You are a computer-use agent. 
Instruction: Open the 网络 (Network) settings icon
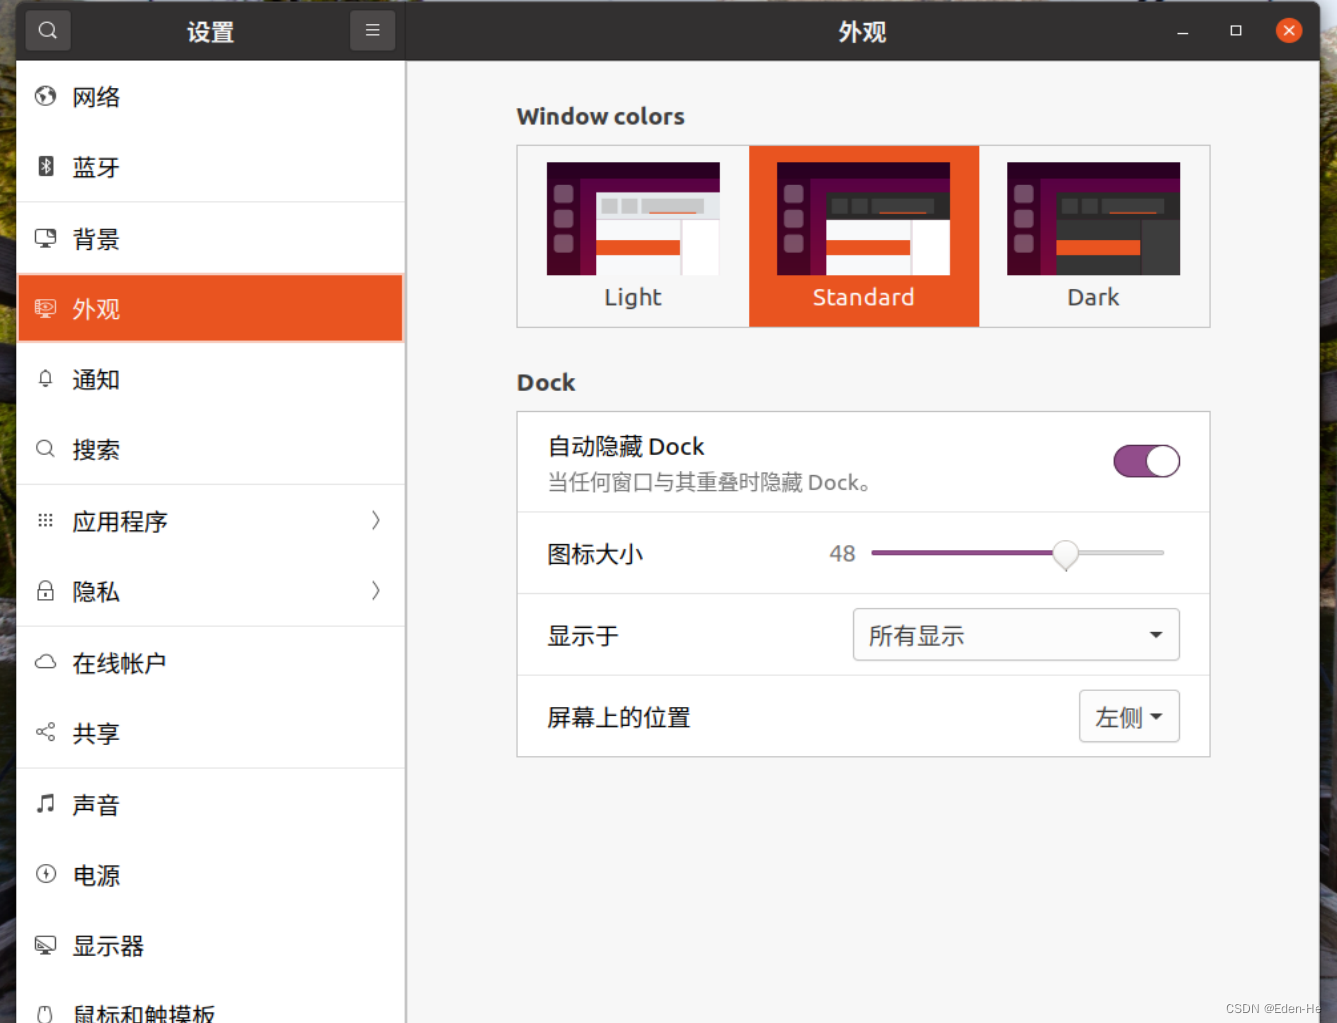pyautogui.click(x=45, y=96)
